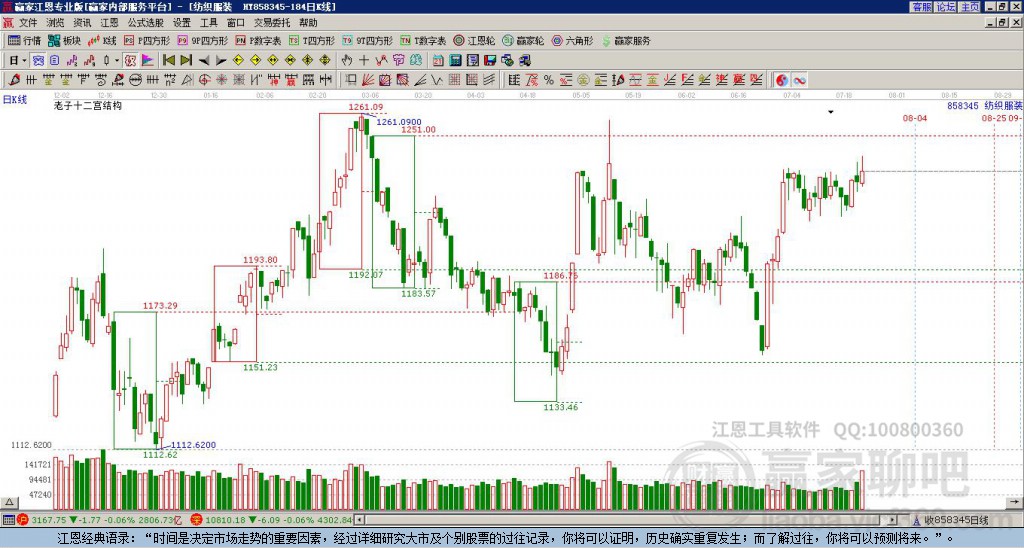The height and width of the screenshot is (548, 1024).
Task: Click the 日K线 label at chart top-left
Action: click(15, 99)
